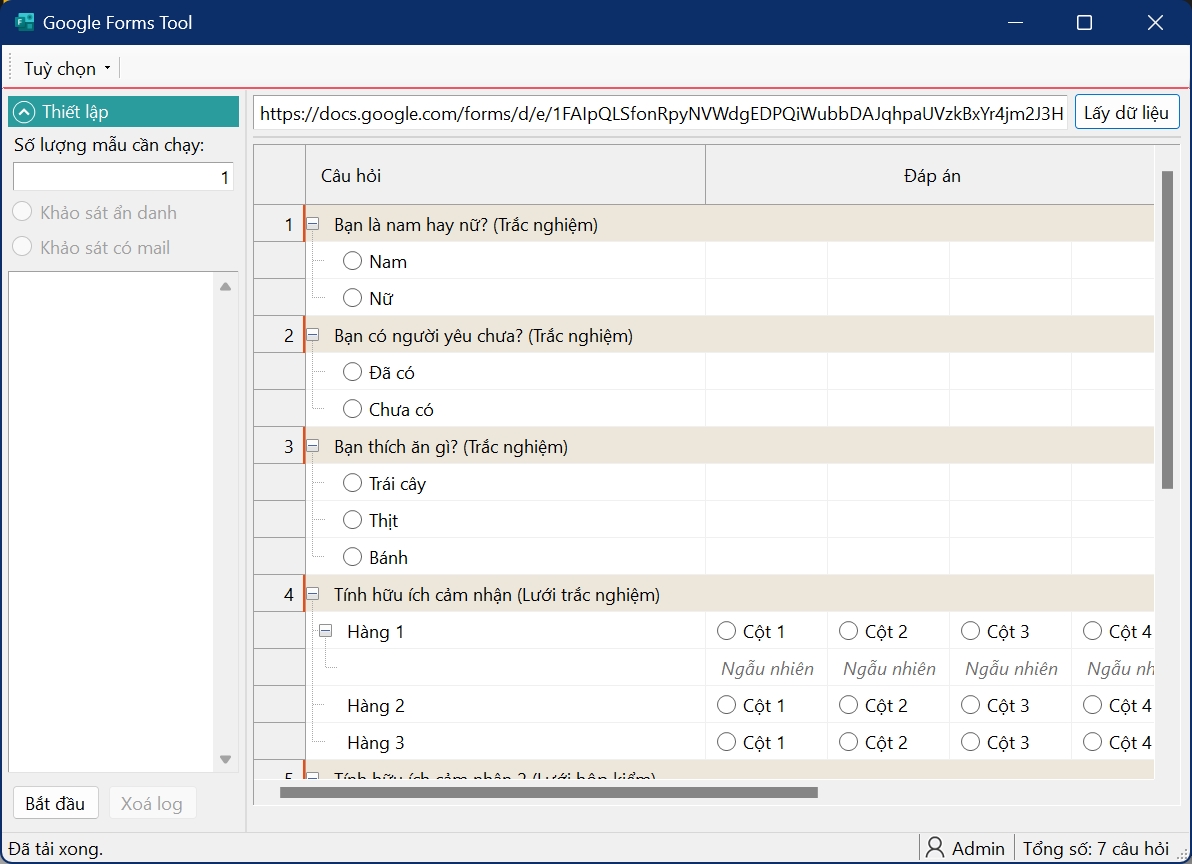Click the Ngẫu nhiên cell under Cột 3
Viewport: 1192px width, 864px height.
[1011, 668]
